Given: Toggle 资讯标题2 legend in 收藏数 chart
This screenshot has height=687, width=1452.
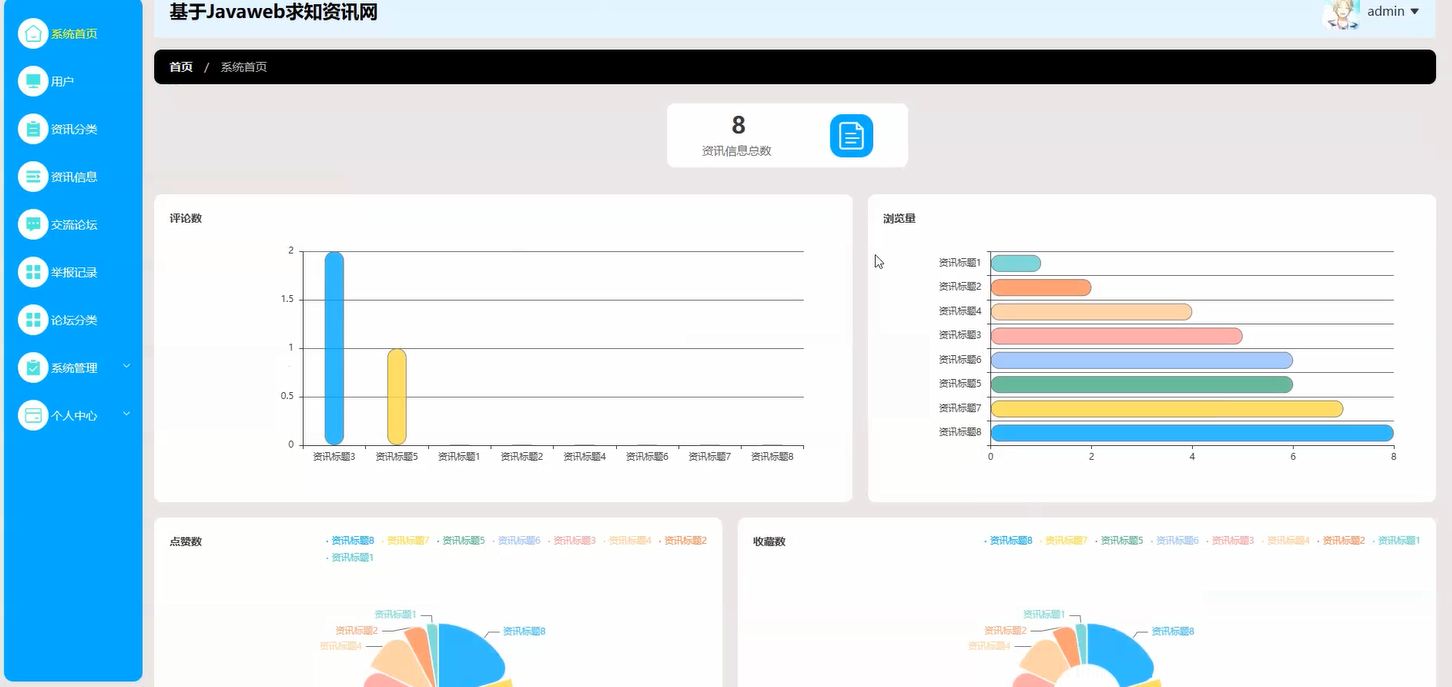Looking at the screenshot, I should pyautogui.click(x=1341, y=541).
